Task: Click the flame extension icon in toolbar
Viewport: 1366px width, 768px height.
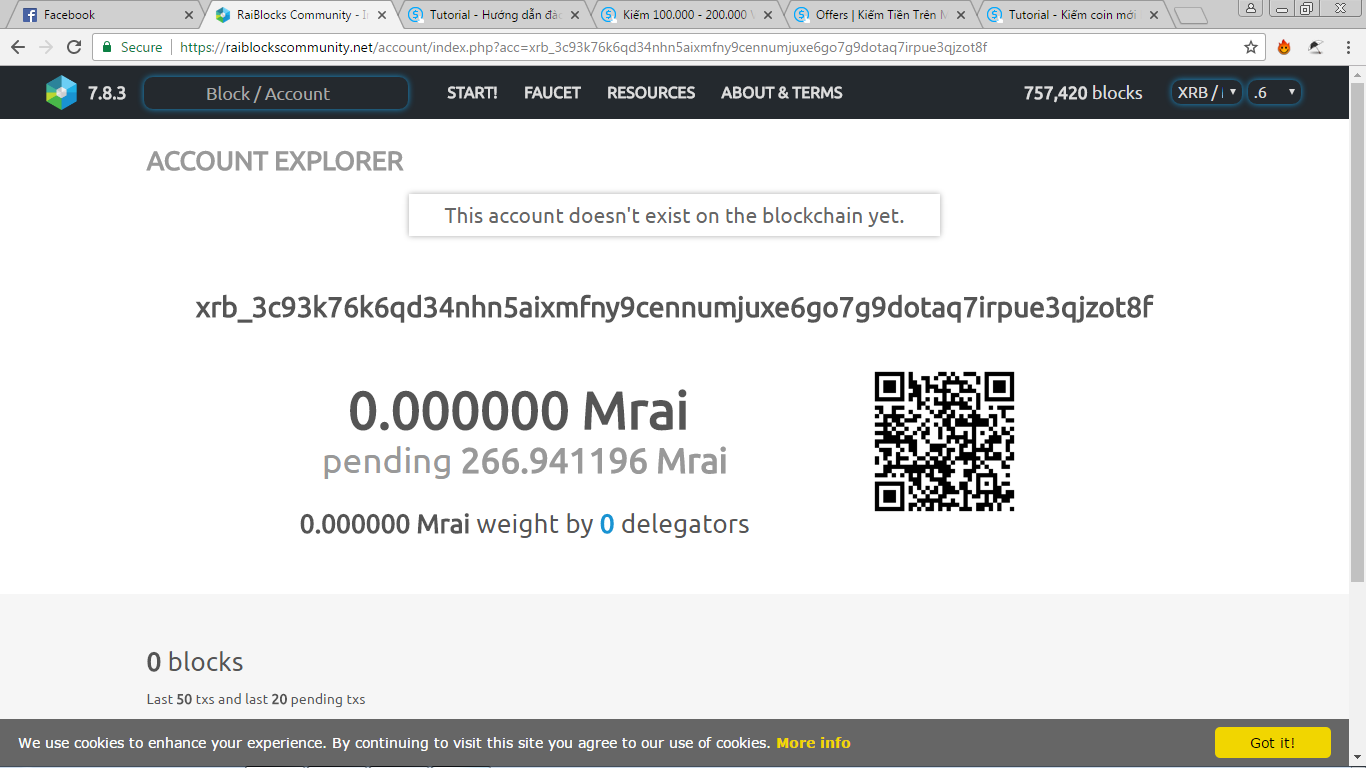Action: coord(1284,47)
